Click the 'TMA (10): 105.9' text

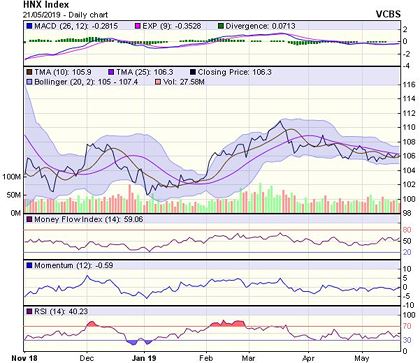pyautogui.click(x=63, y=72)
